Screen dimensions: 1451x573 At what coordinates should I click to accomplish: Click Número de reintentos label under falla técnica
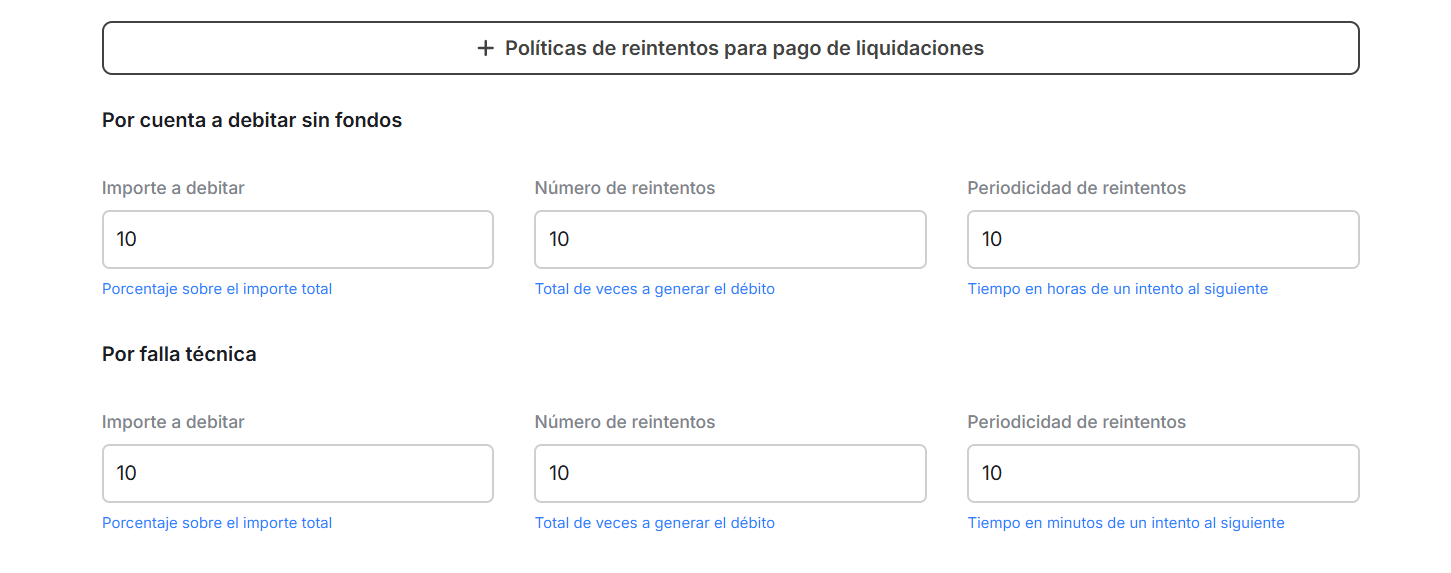point(625,422)
